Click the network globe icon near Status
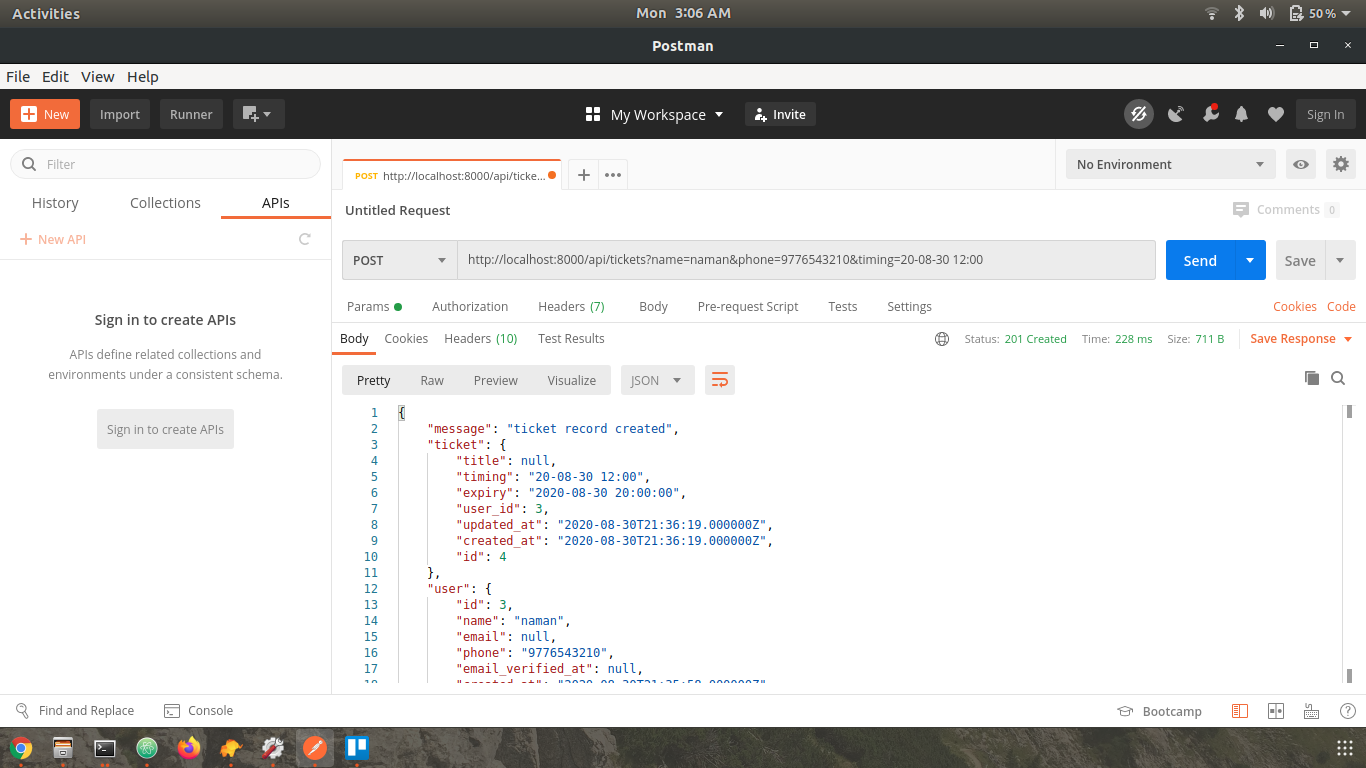The height and width of the screenshot is (768, 1366). click(942, 339)
